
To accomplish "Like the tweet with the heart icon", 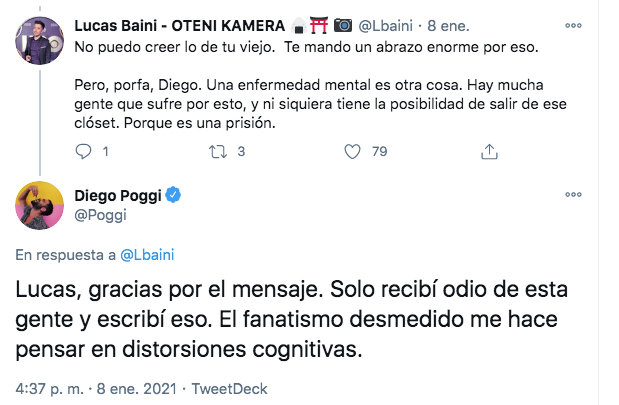I will click(x=352, y=152).
